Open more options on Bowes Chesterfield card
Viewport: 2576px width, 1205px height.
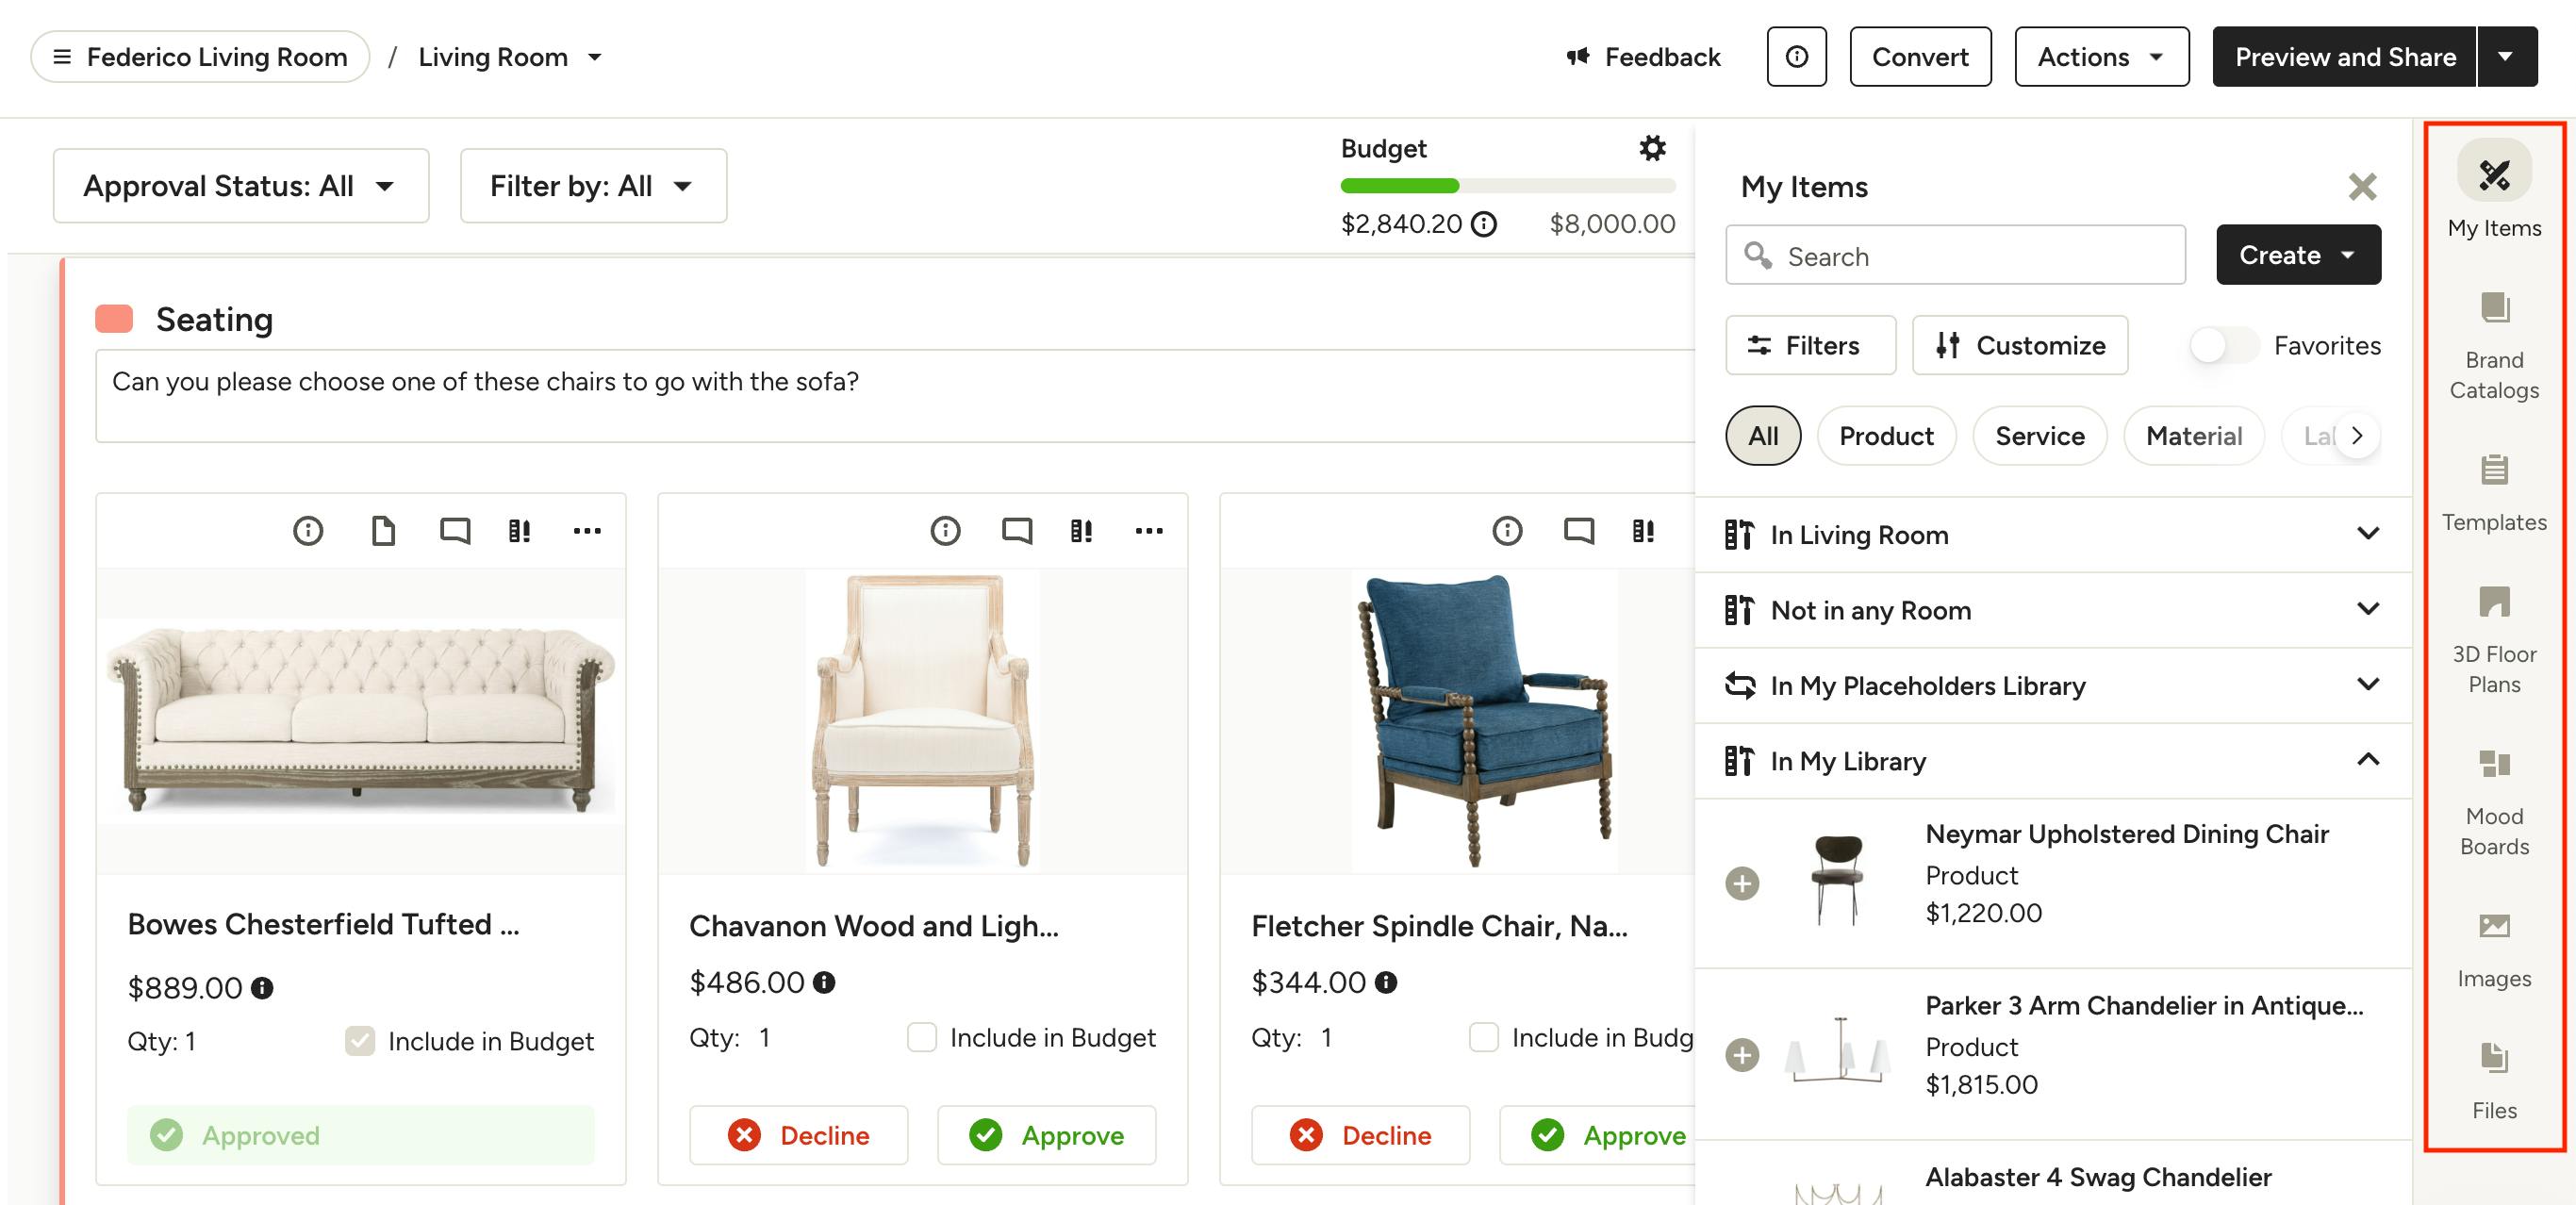pos(587,530)
